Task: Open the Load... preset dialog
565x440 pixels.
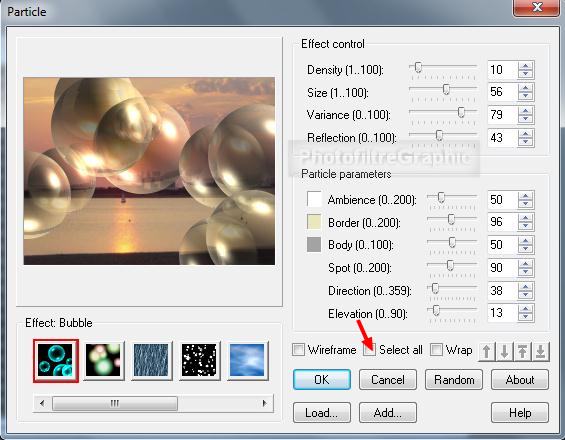Action: coord(322,413)
